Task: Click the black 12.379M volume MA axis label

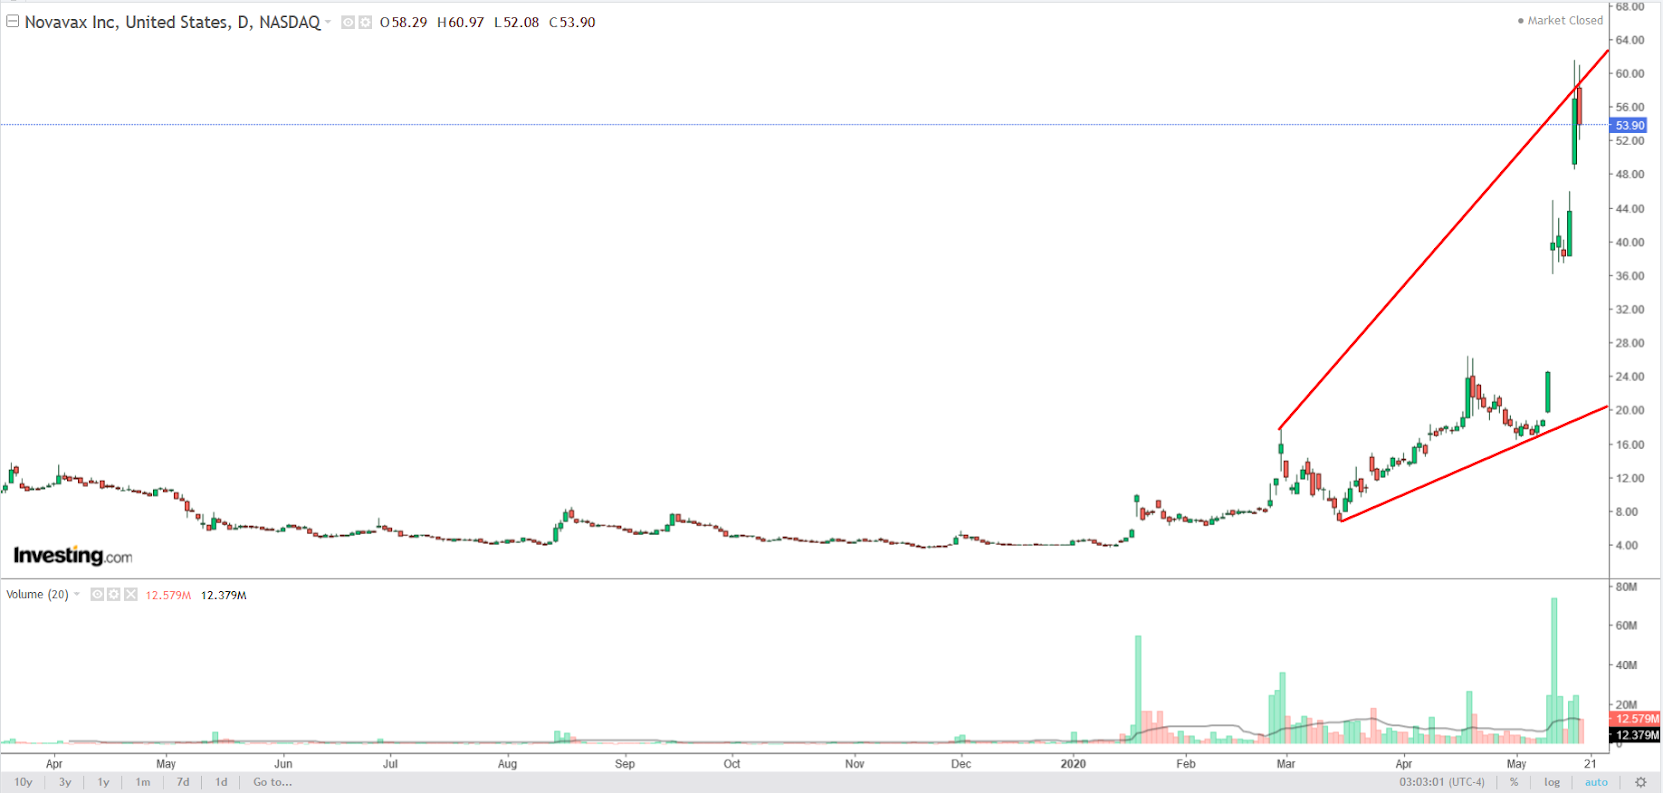Action: [1636, 735]
